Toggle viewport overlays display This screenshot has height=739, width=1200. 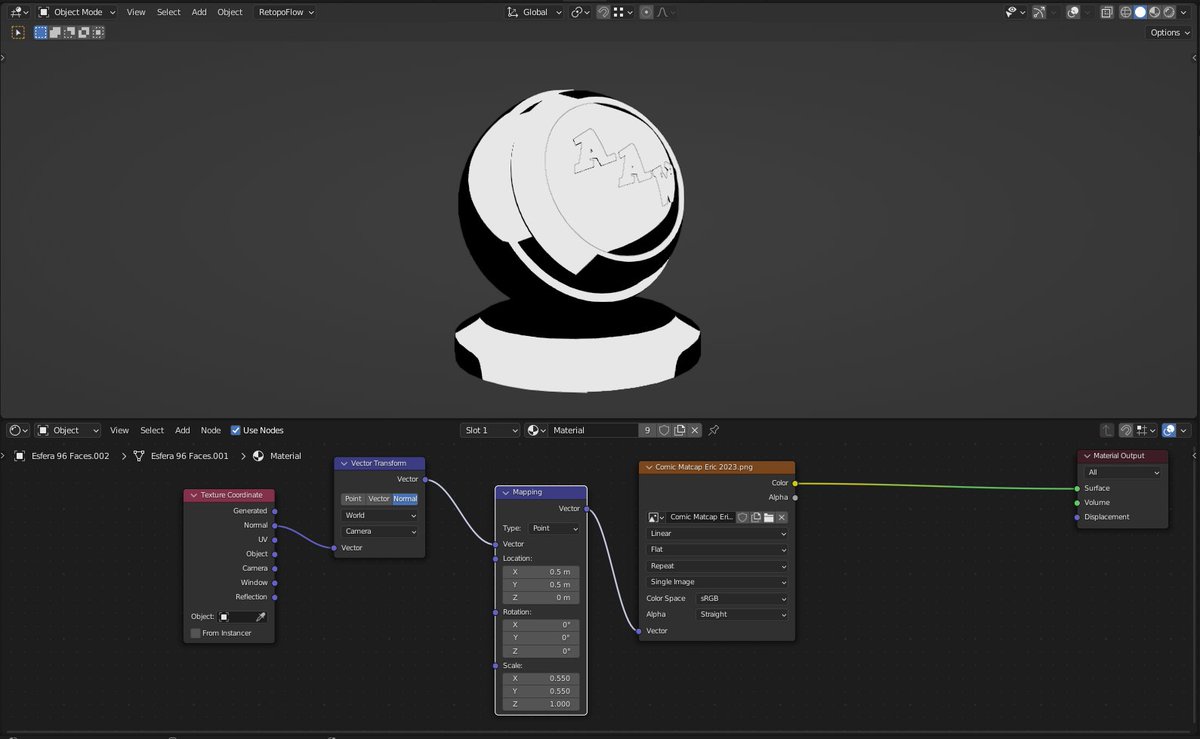tap(1072, 12)
